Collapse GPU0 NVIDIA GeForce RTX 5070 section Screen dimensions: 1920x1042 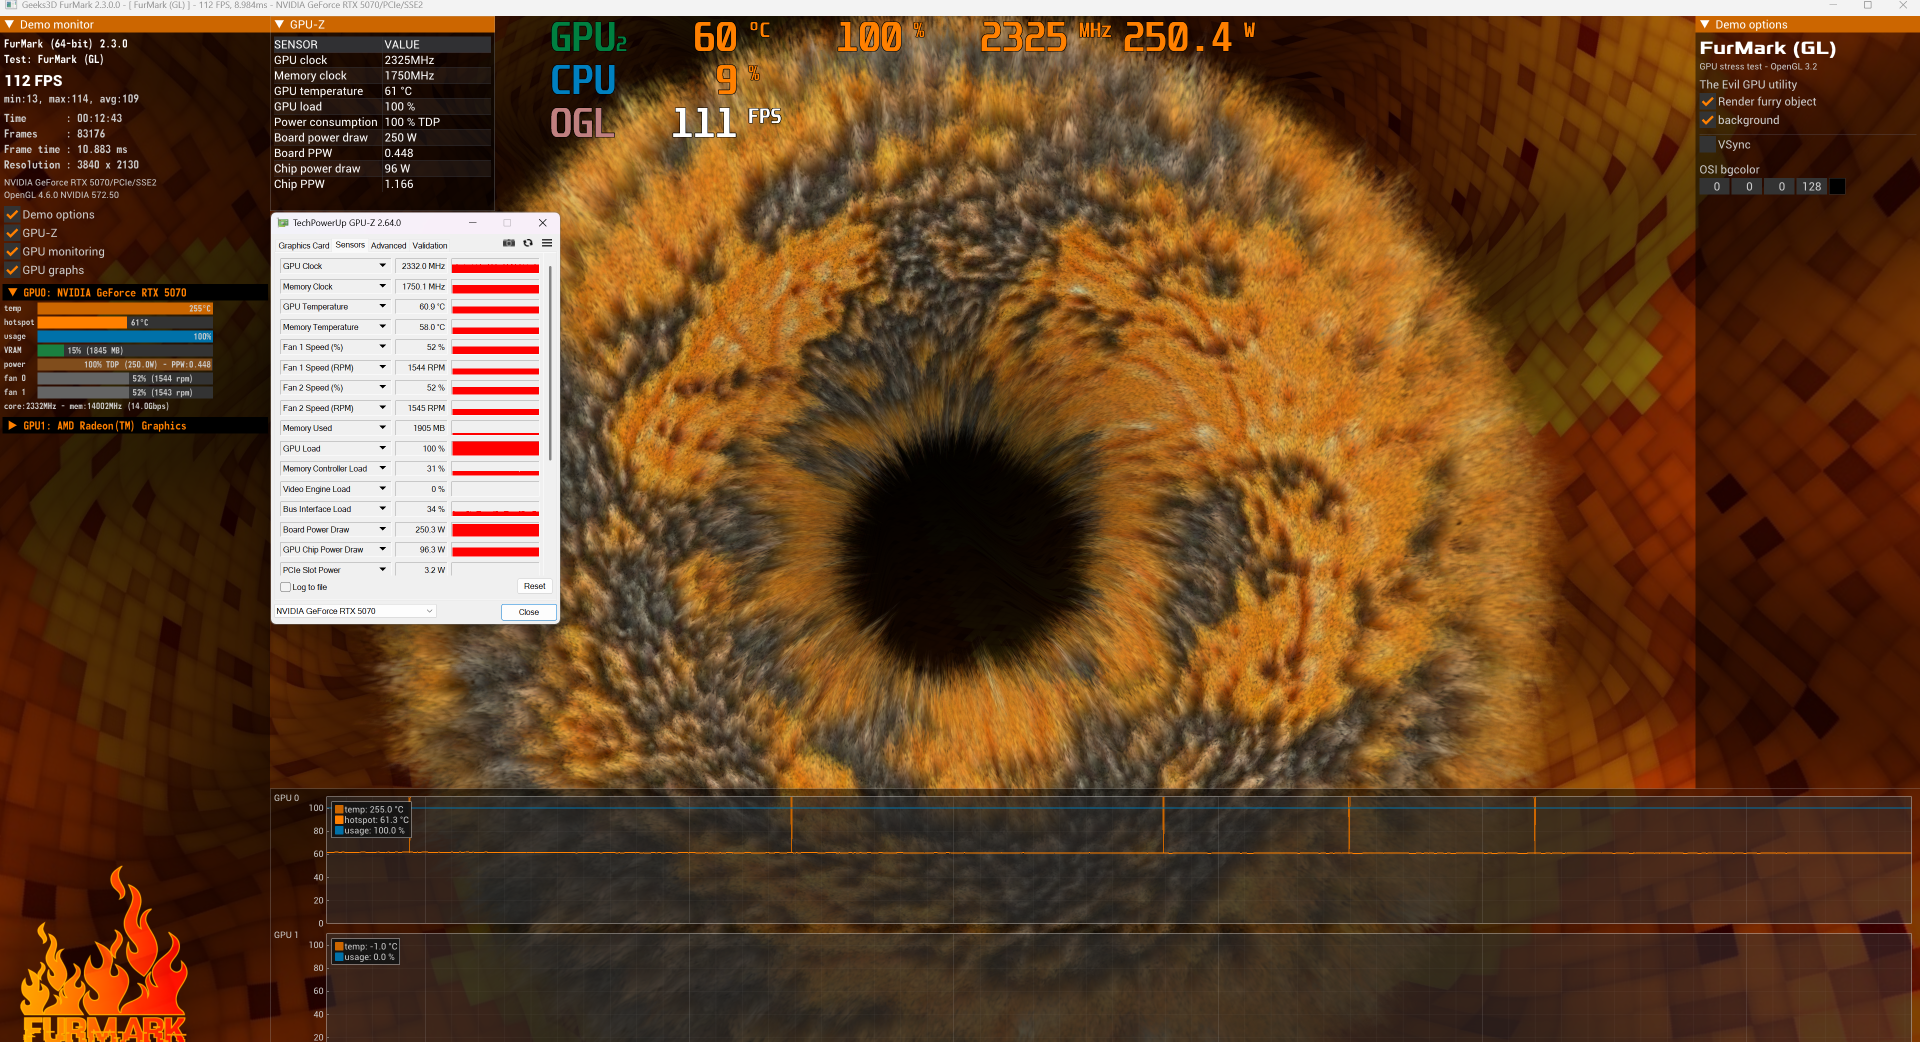pos(12,292)
